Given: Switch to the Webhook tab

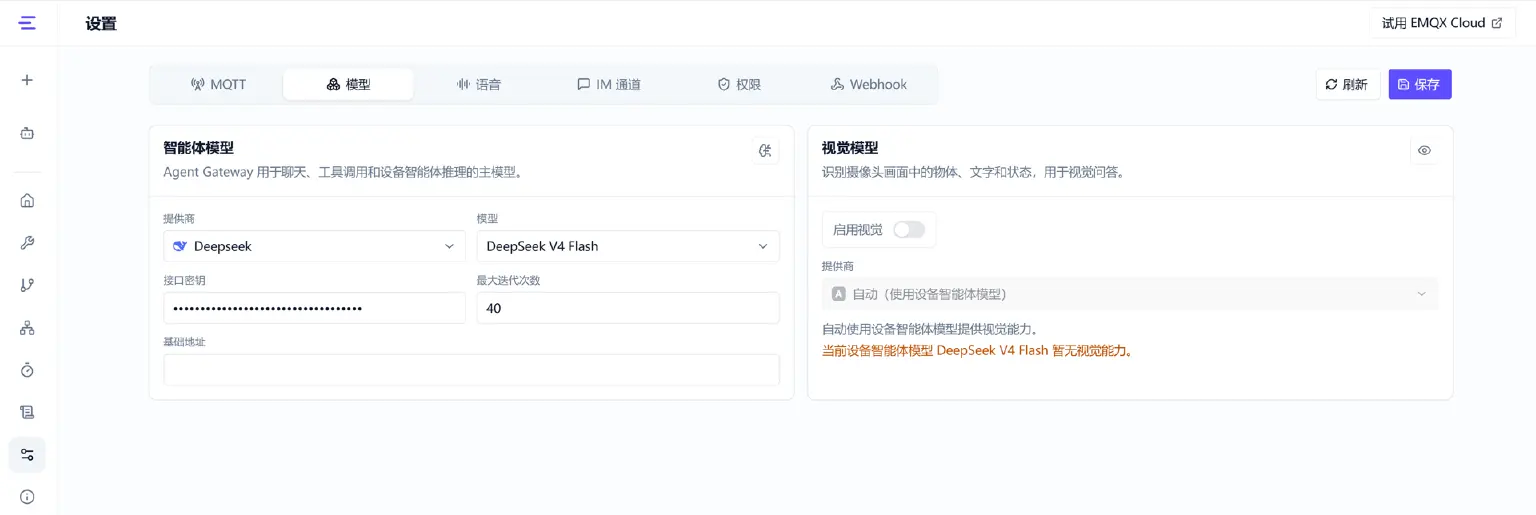Looking at the screenshot, I should click(869, 84).
